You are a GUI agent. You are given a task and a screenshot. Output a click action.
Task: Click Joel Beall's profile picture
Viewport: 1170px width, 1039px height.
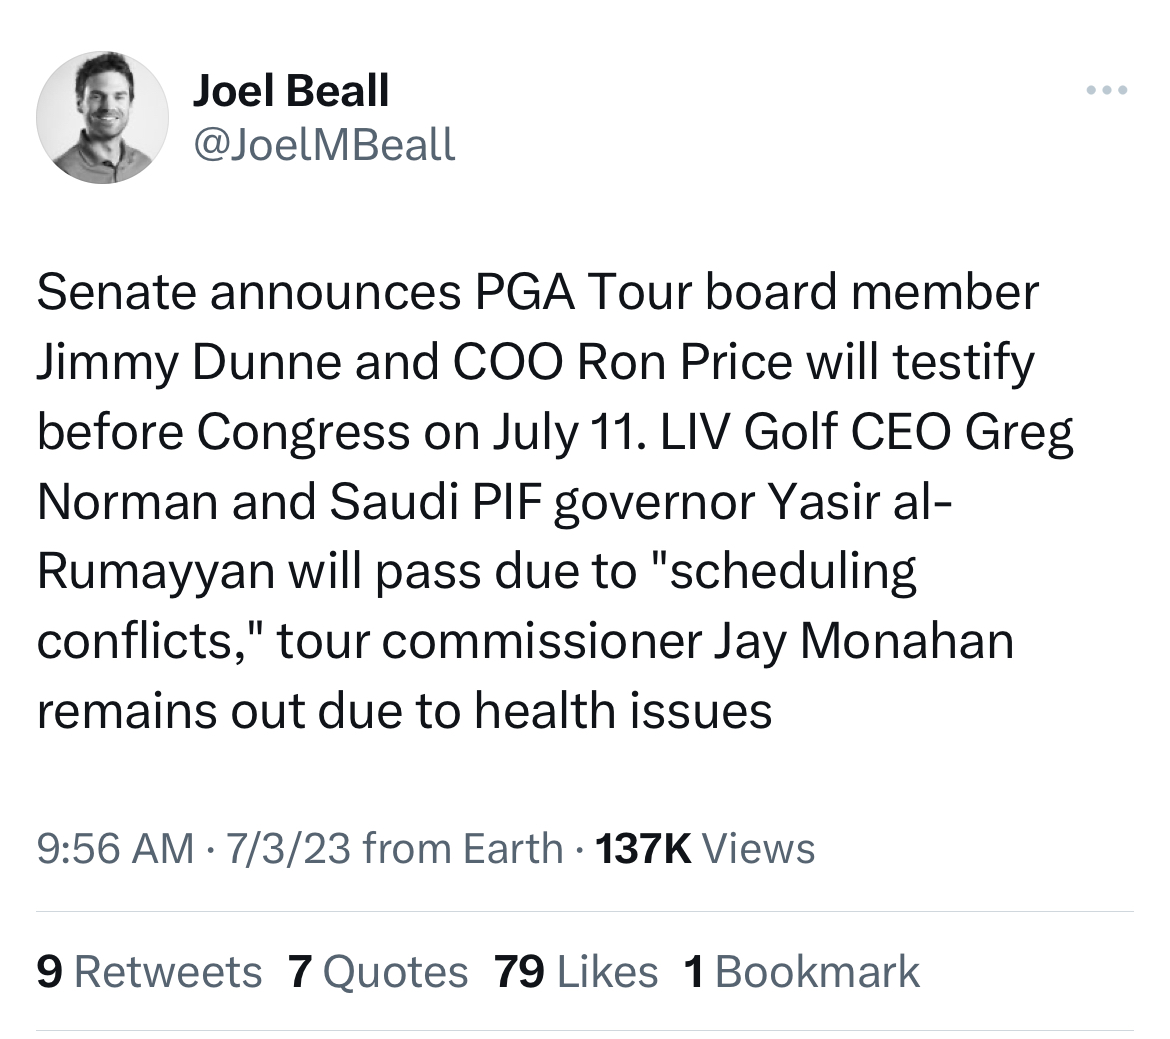(x=102, y=117)
